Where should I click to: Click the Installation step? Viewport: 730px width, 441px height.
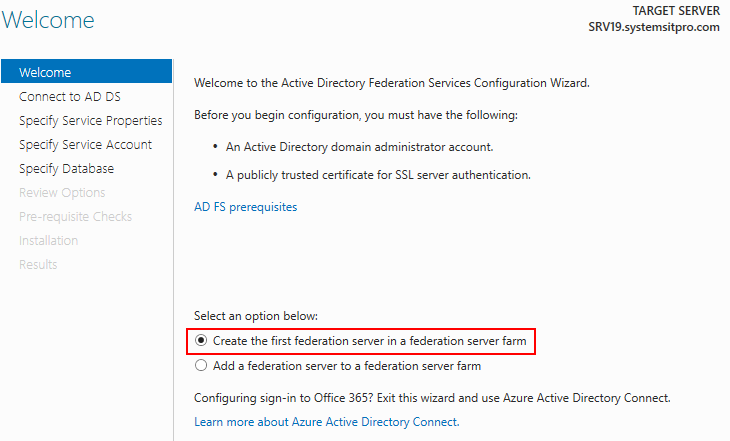coord(48,240)
